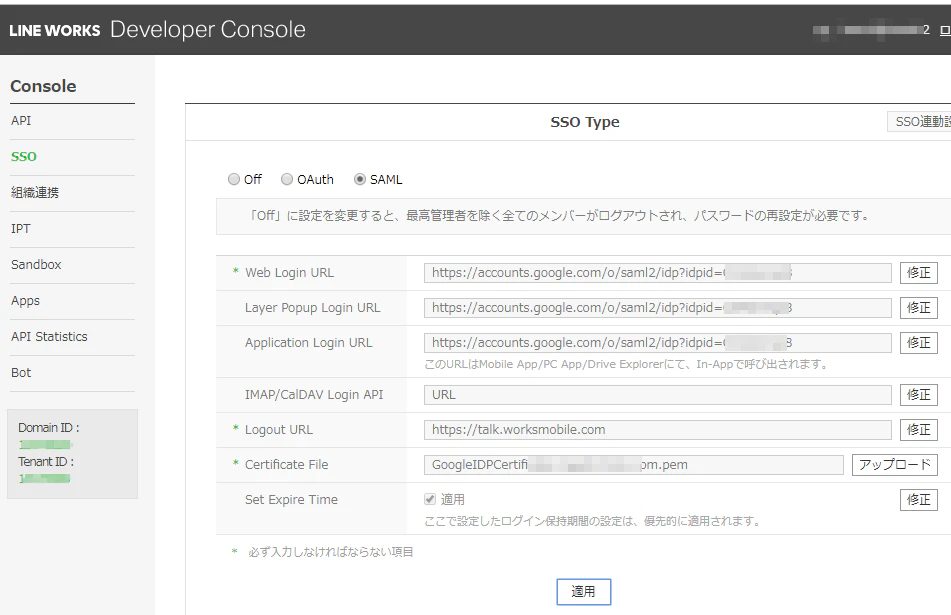The width and height of the screenshot is (951, 615).
Task: Select the SAML radio button
Action: pos(360,180)
